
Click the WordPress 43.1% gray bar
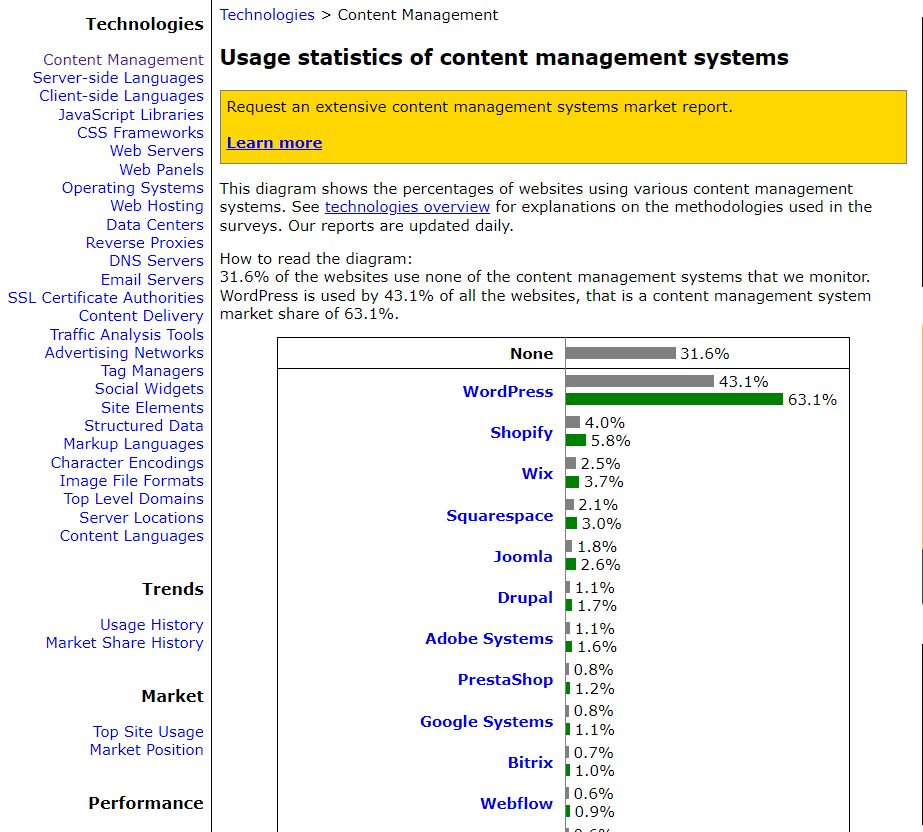click(640, 382)
